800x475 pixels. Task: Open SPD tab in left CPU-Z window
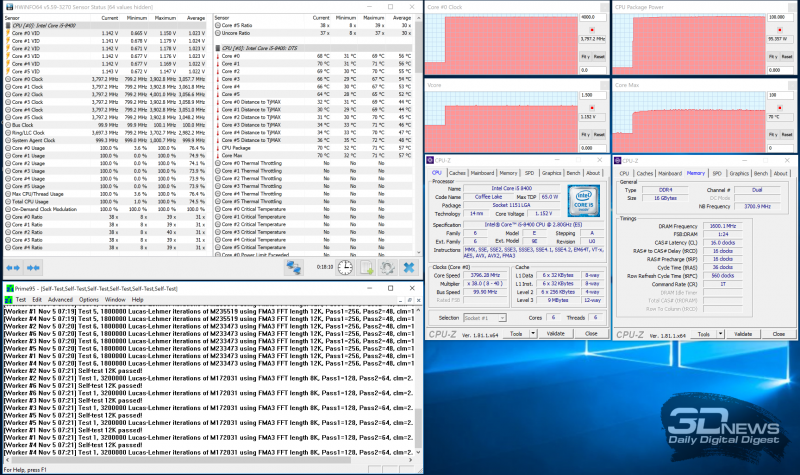tap(530, 173)
